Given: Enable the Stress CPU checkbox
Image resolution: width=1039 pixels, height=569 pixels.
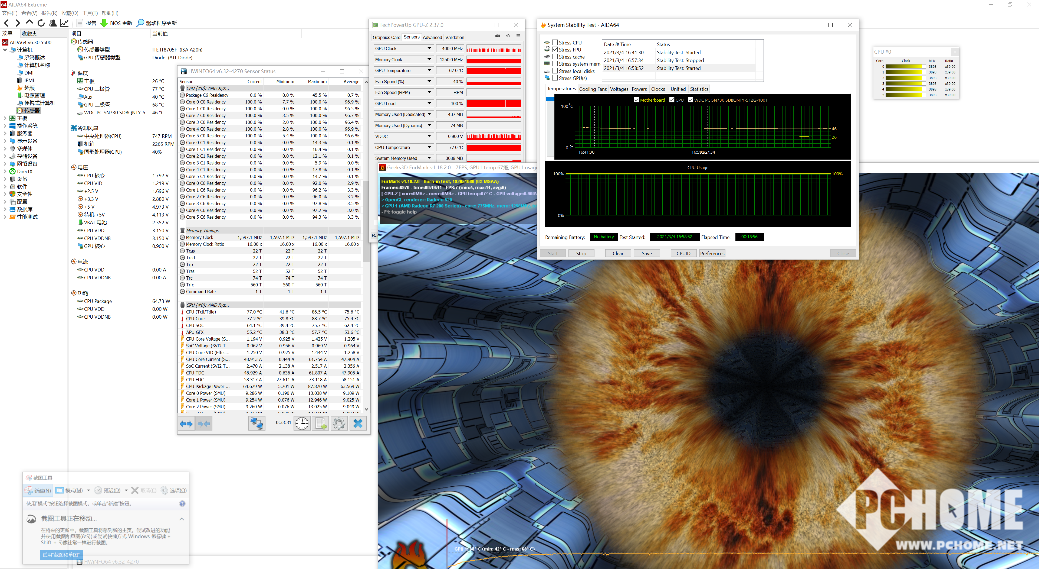Looking at the screenshot, I should [555, 43].
